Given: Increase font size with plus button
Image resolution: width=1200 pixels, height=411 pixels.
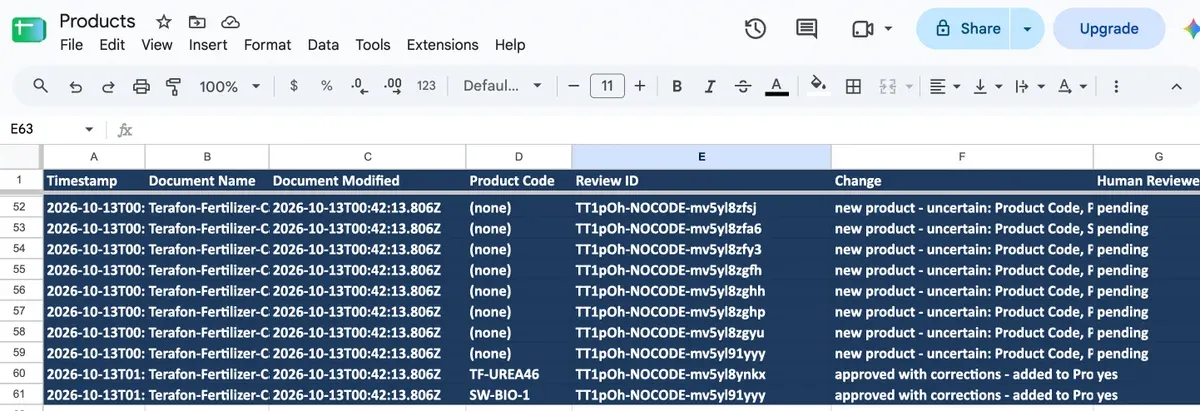Looking at the screenshot, I should 640,86.
